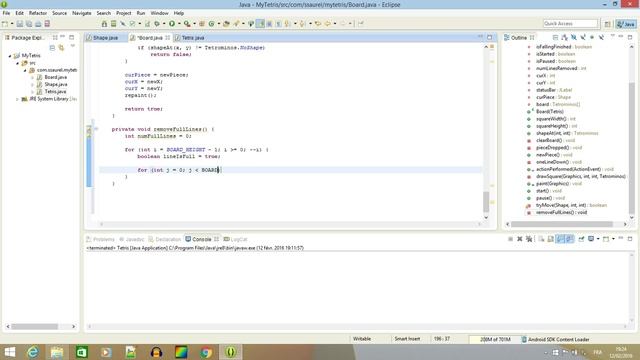This screenshot has width=640, height=360.
Task: Click the Open Type toolbar icon
Action: [226, 24]
